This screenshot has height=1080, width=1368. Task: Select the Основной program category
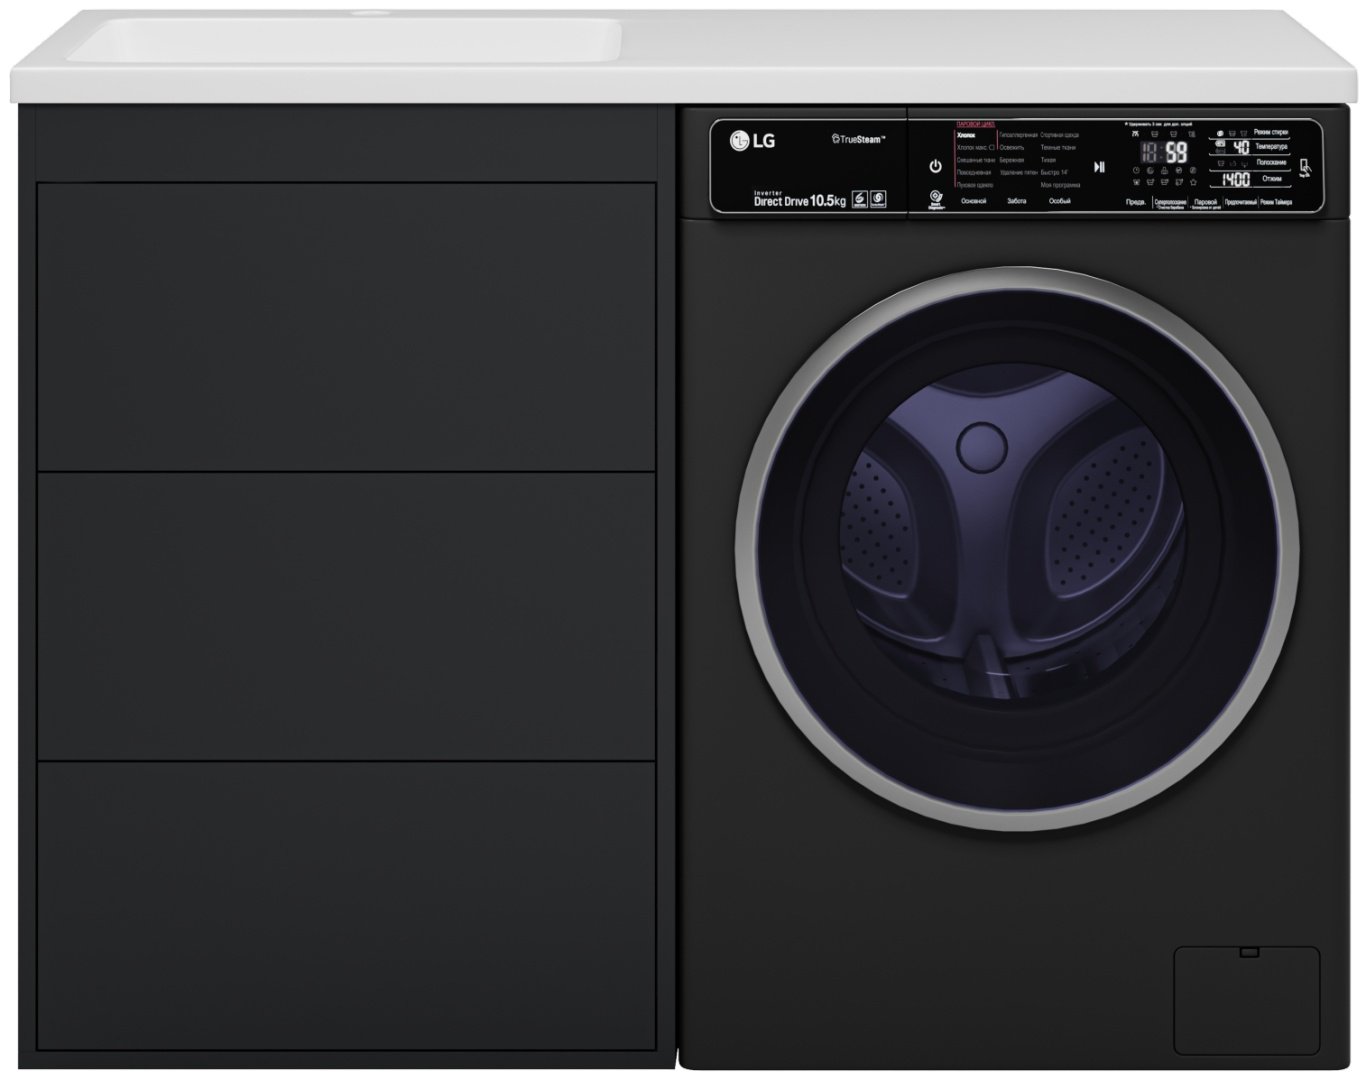973,201
